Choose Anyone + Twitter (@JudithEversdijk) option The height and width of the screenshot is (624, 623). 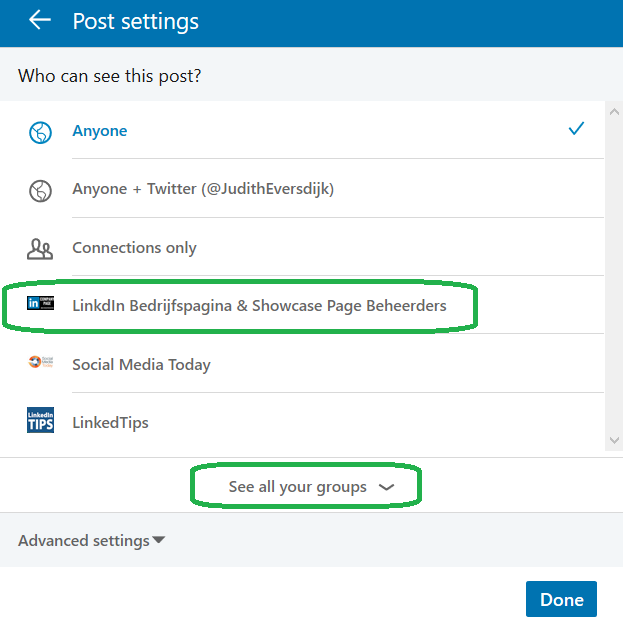(302, 189)
